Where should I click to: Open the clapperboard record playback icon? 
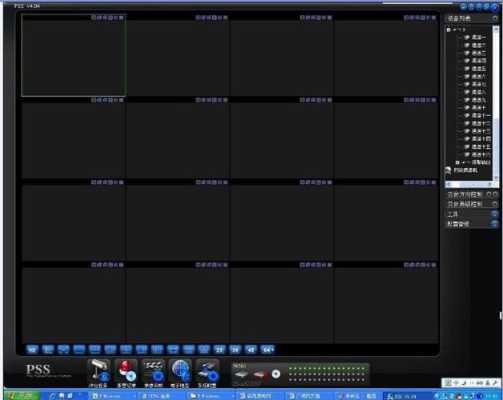point(153,373)
